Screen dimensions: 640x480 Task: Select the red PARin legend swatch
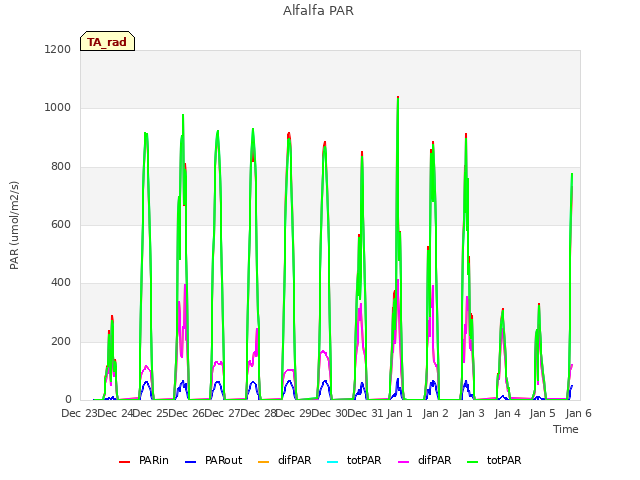124,461
